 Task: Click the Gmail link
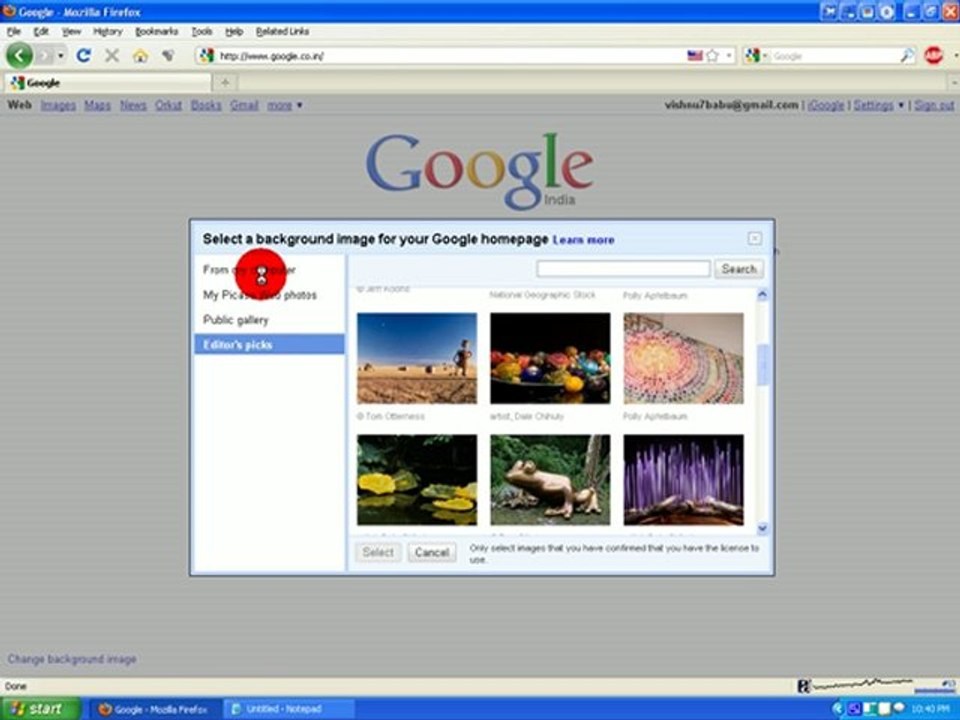244,105
